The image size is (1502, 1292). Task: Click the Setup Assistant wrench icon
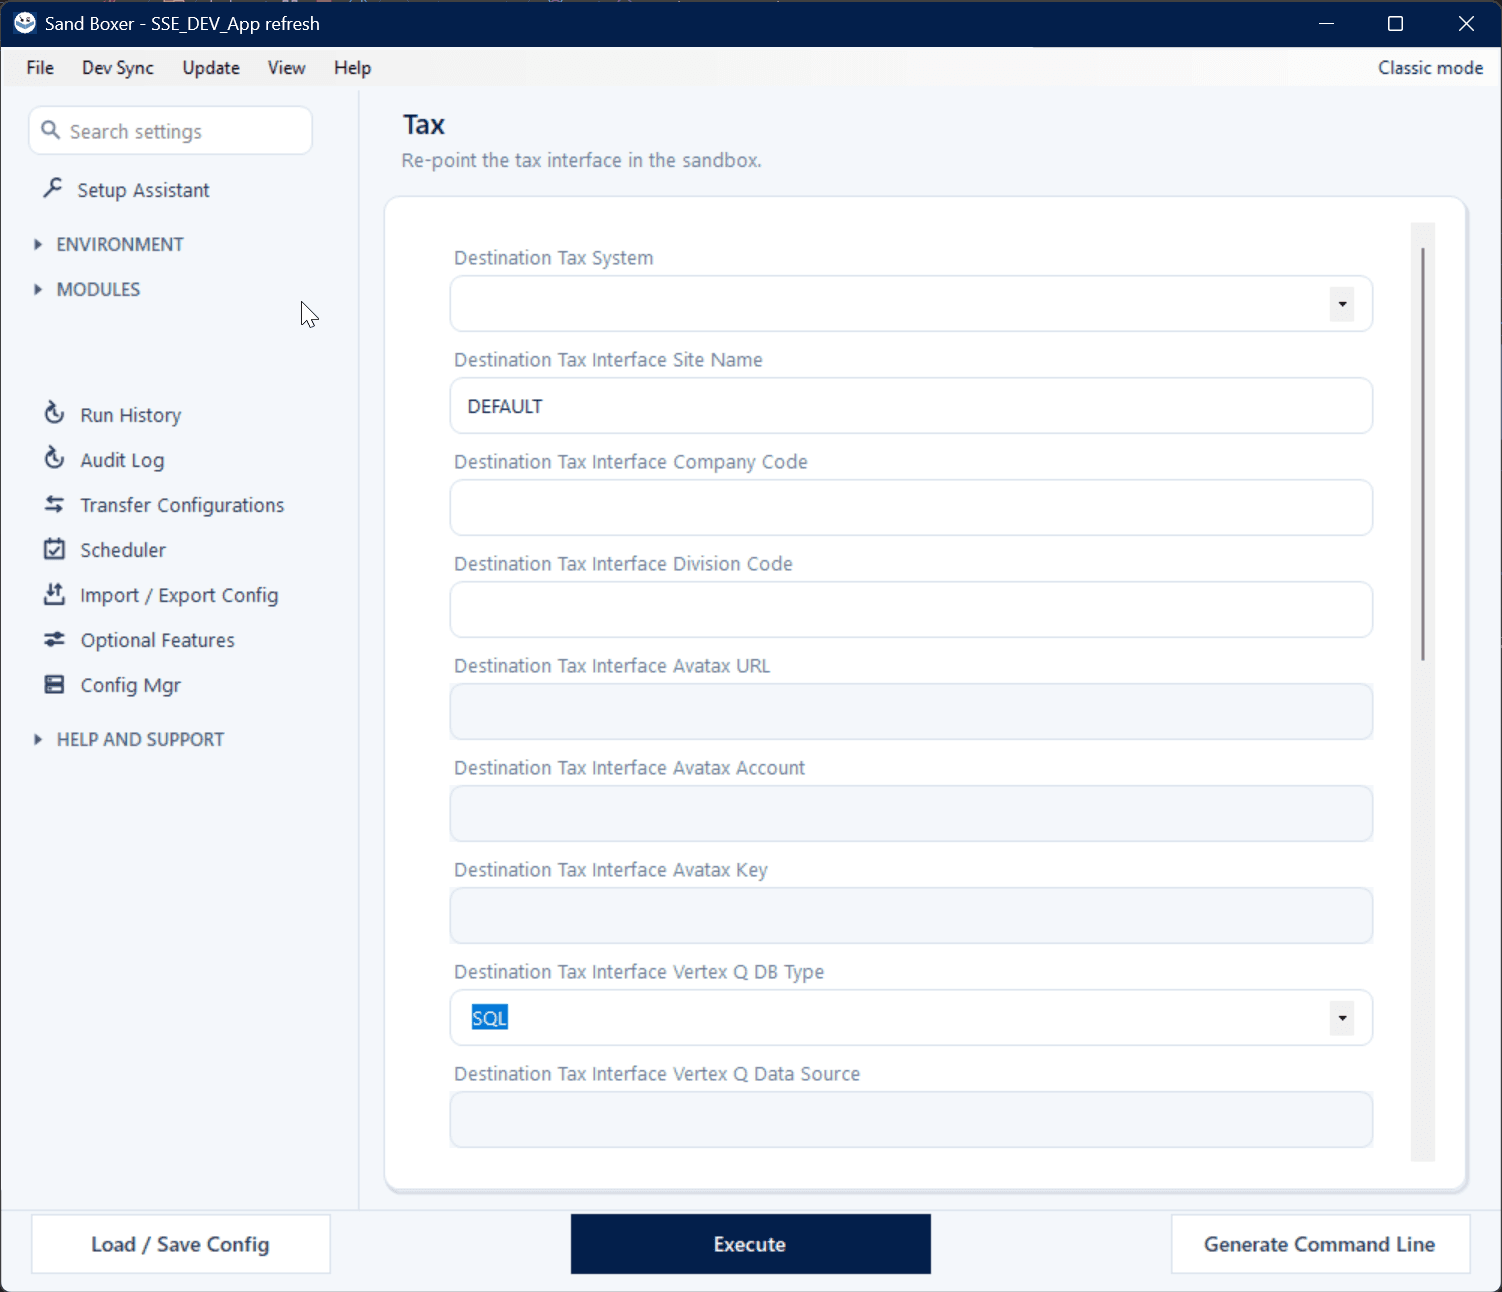53,188
